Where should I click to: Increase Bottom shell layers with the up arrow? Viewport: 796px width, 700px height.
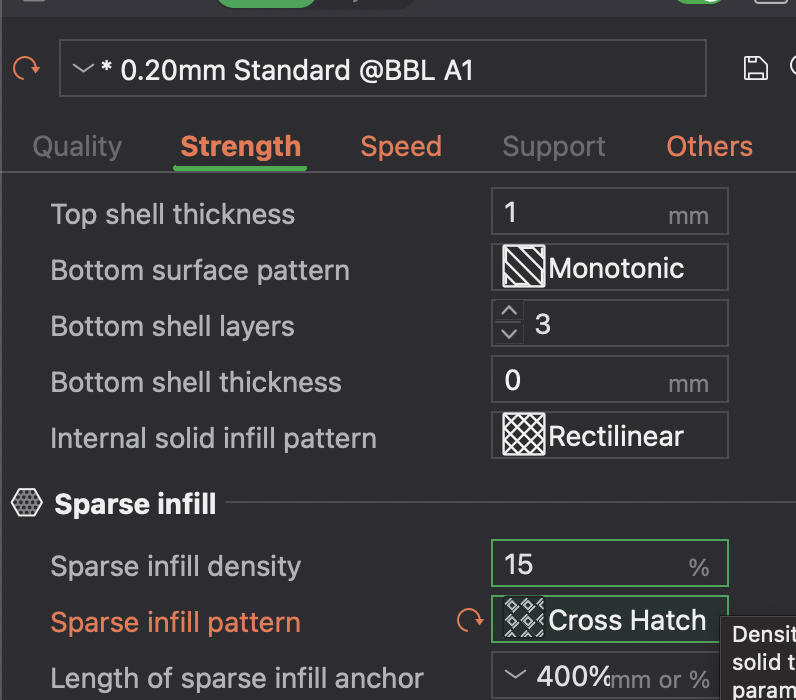coord(509,312)
